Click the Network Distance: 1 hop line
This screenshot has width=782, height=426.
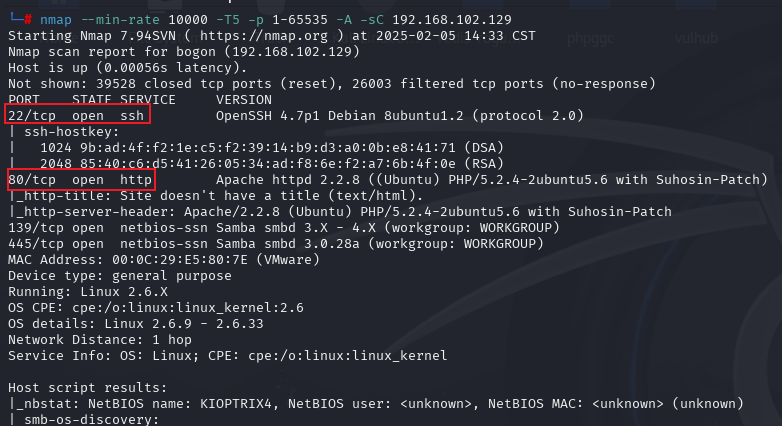(100, 340)
